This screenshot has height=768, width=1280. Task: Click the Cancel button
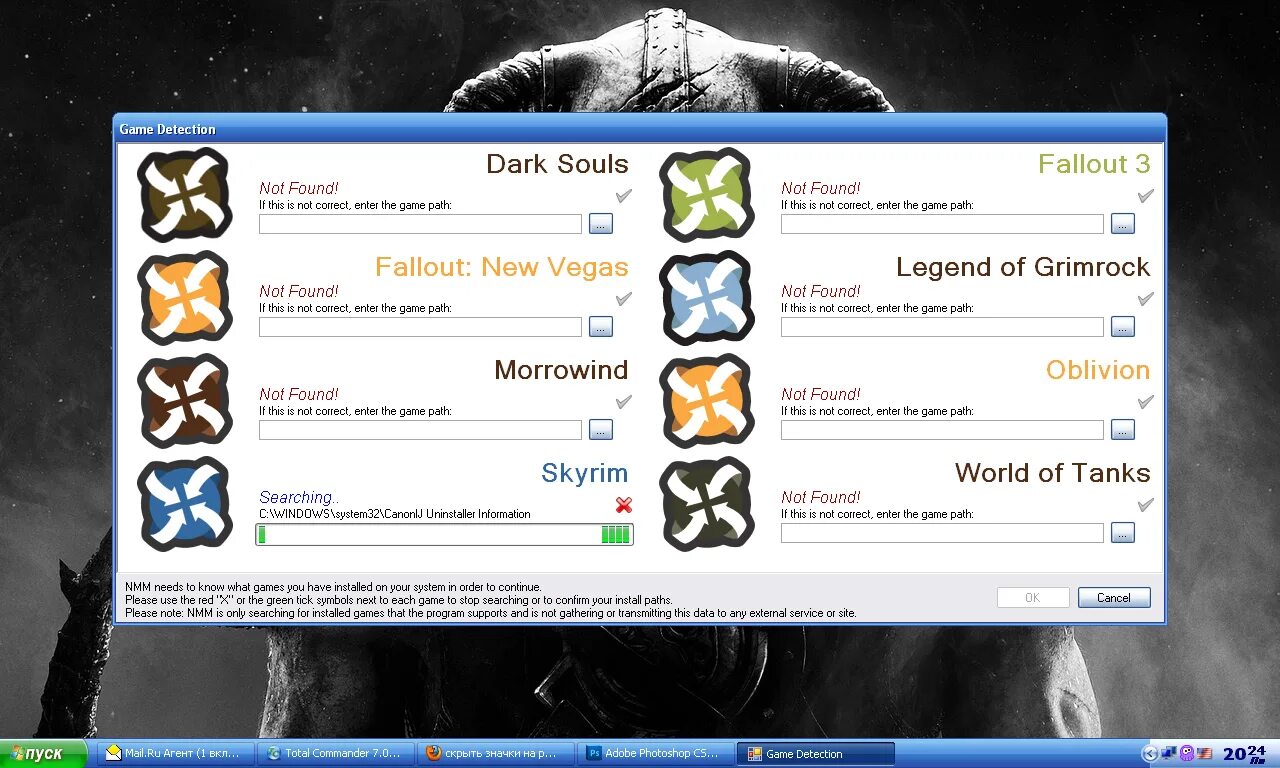pyautogui.click(x=1114, y=598)
